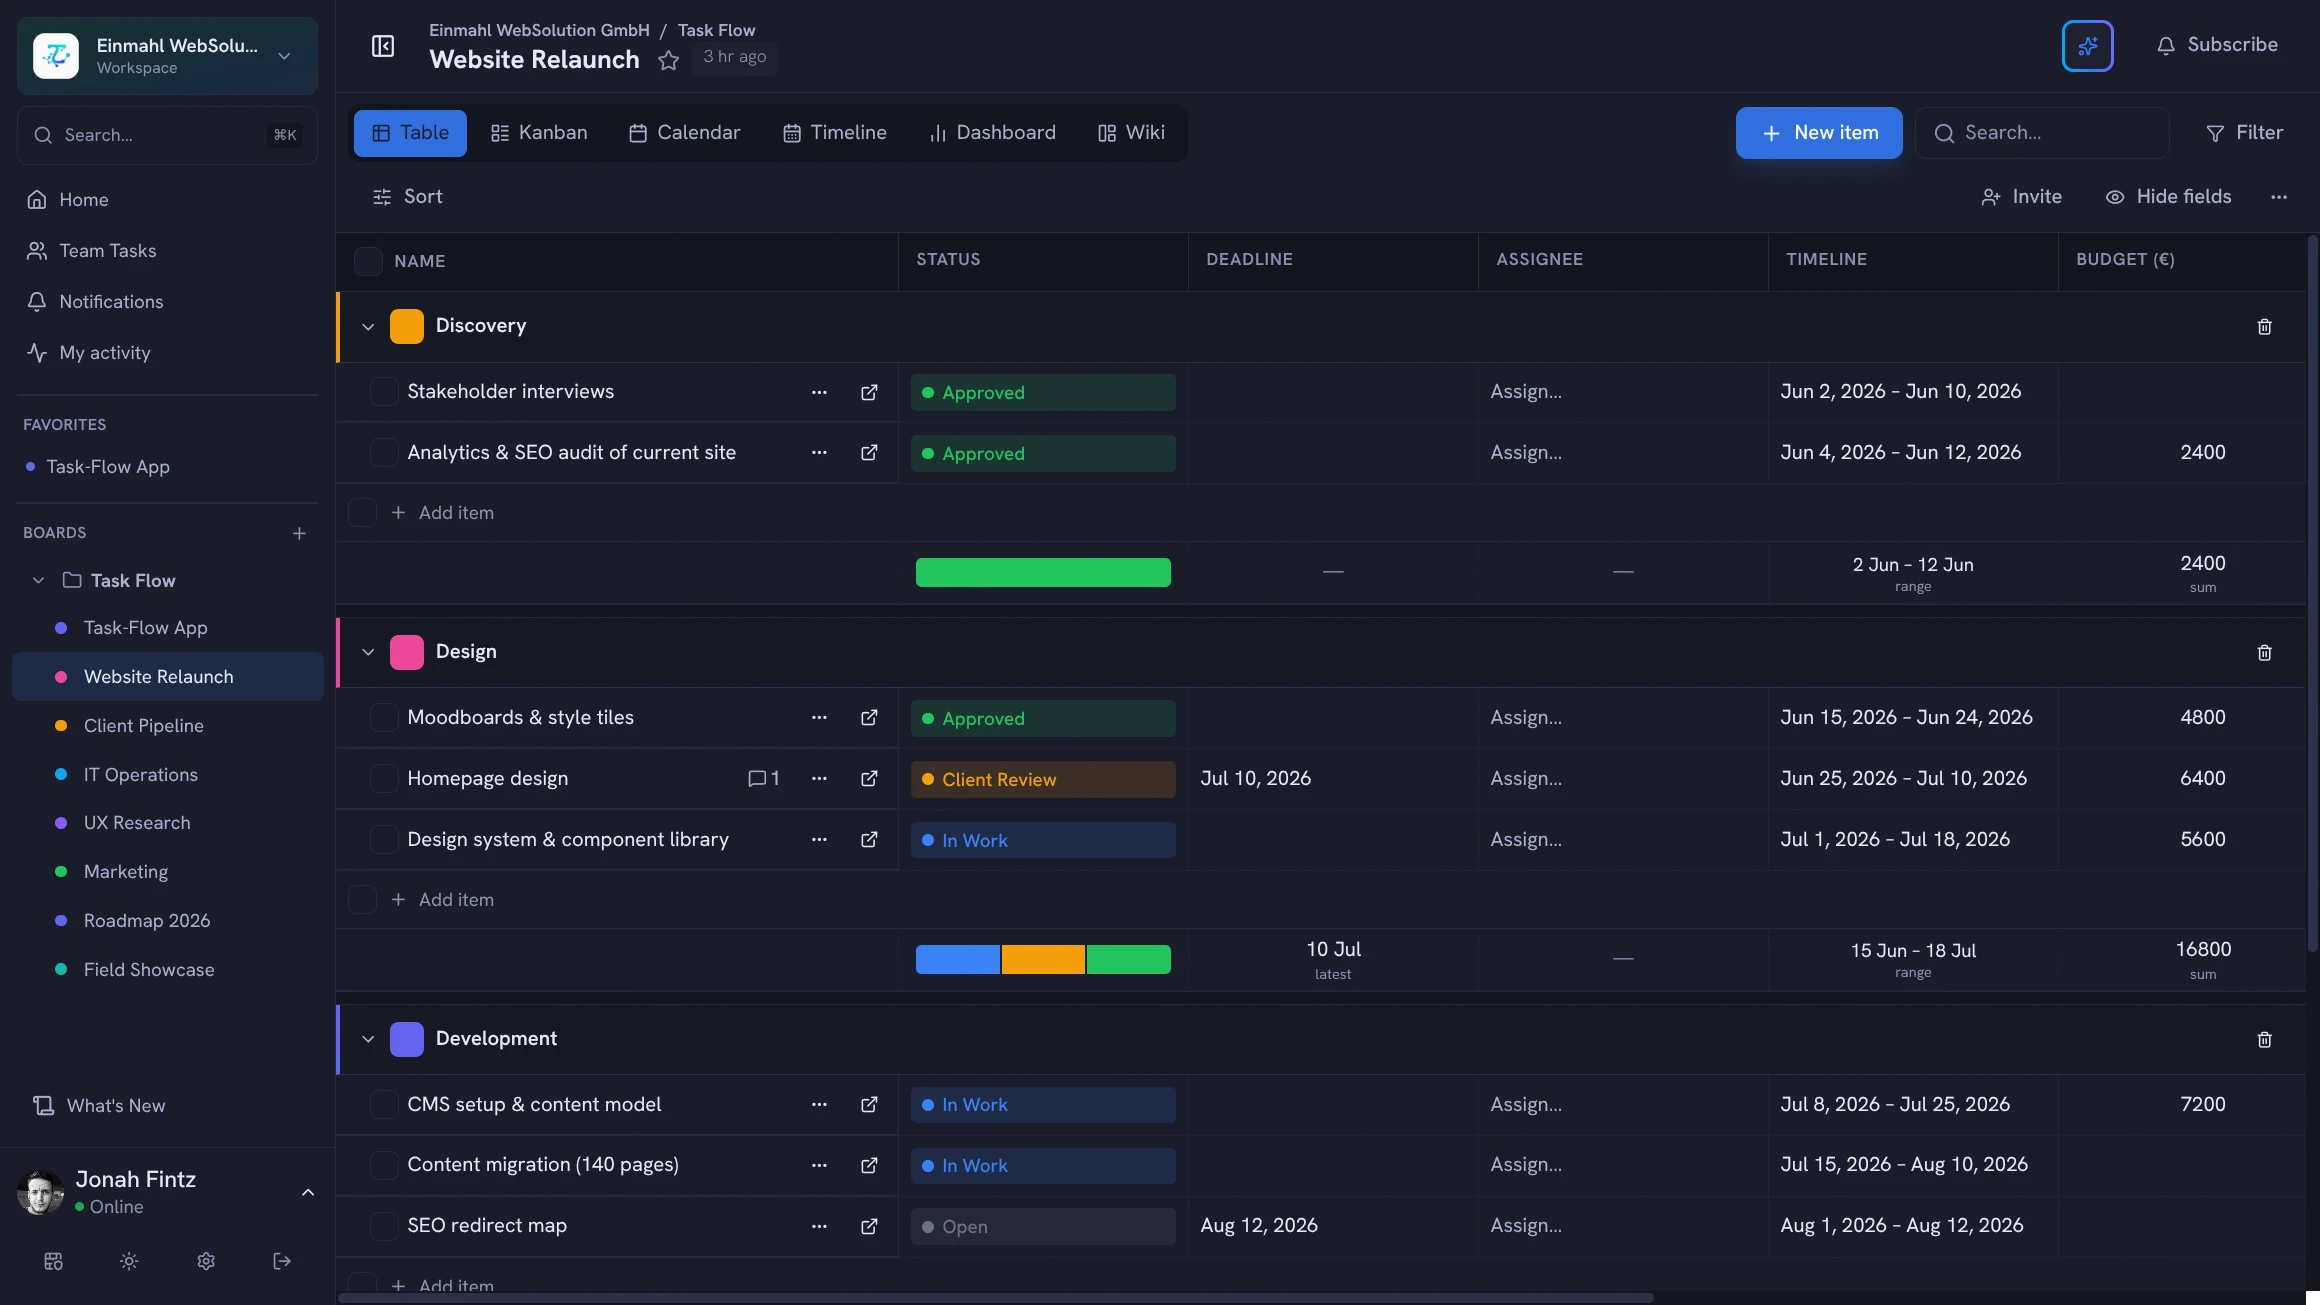Select all rows header checkbox
Image resolution: width=2320 pixels, height=1305 pixels.
(x=368, y=261)
